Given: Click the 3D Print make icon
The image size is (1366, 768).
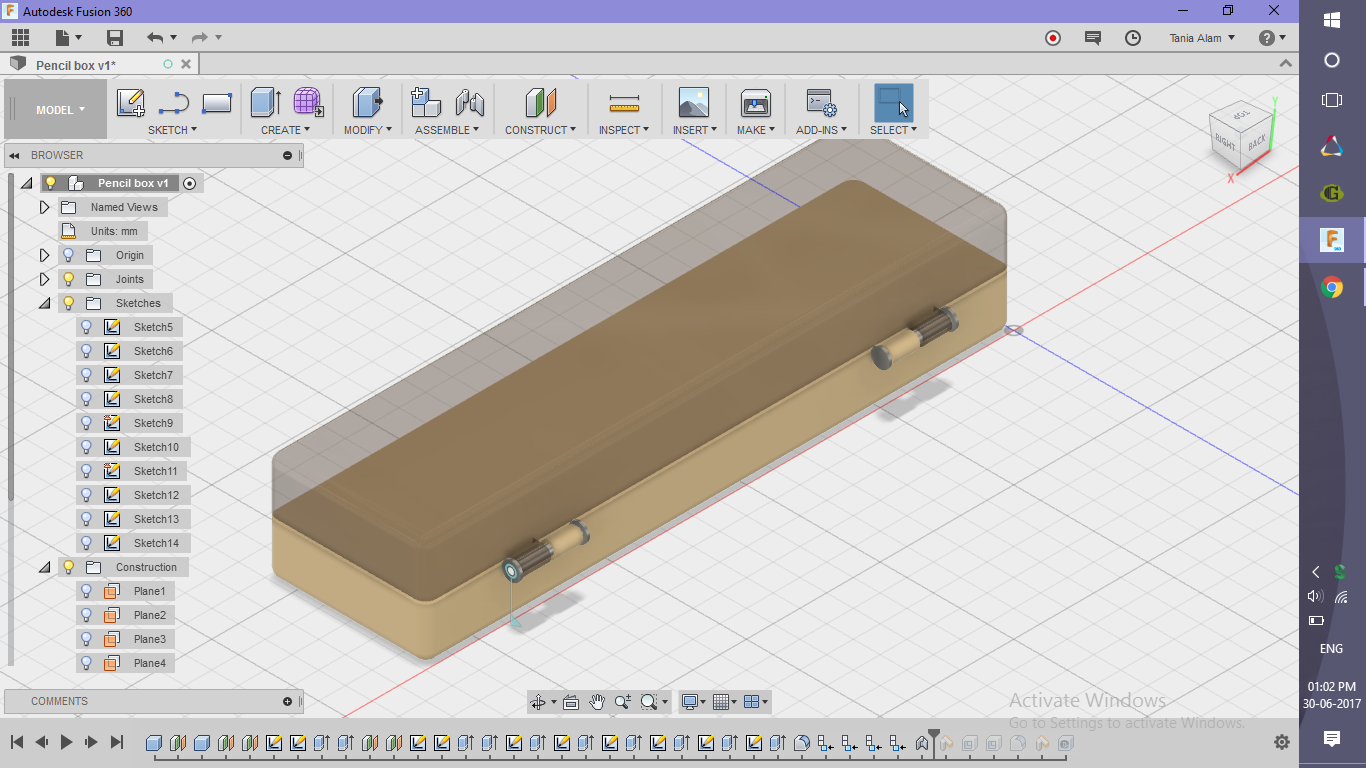Looking at the screenshot, I should coord(756,103).
